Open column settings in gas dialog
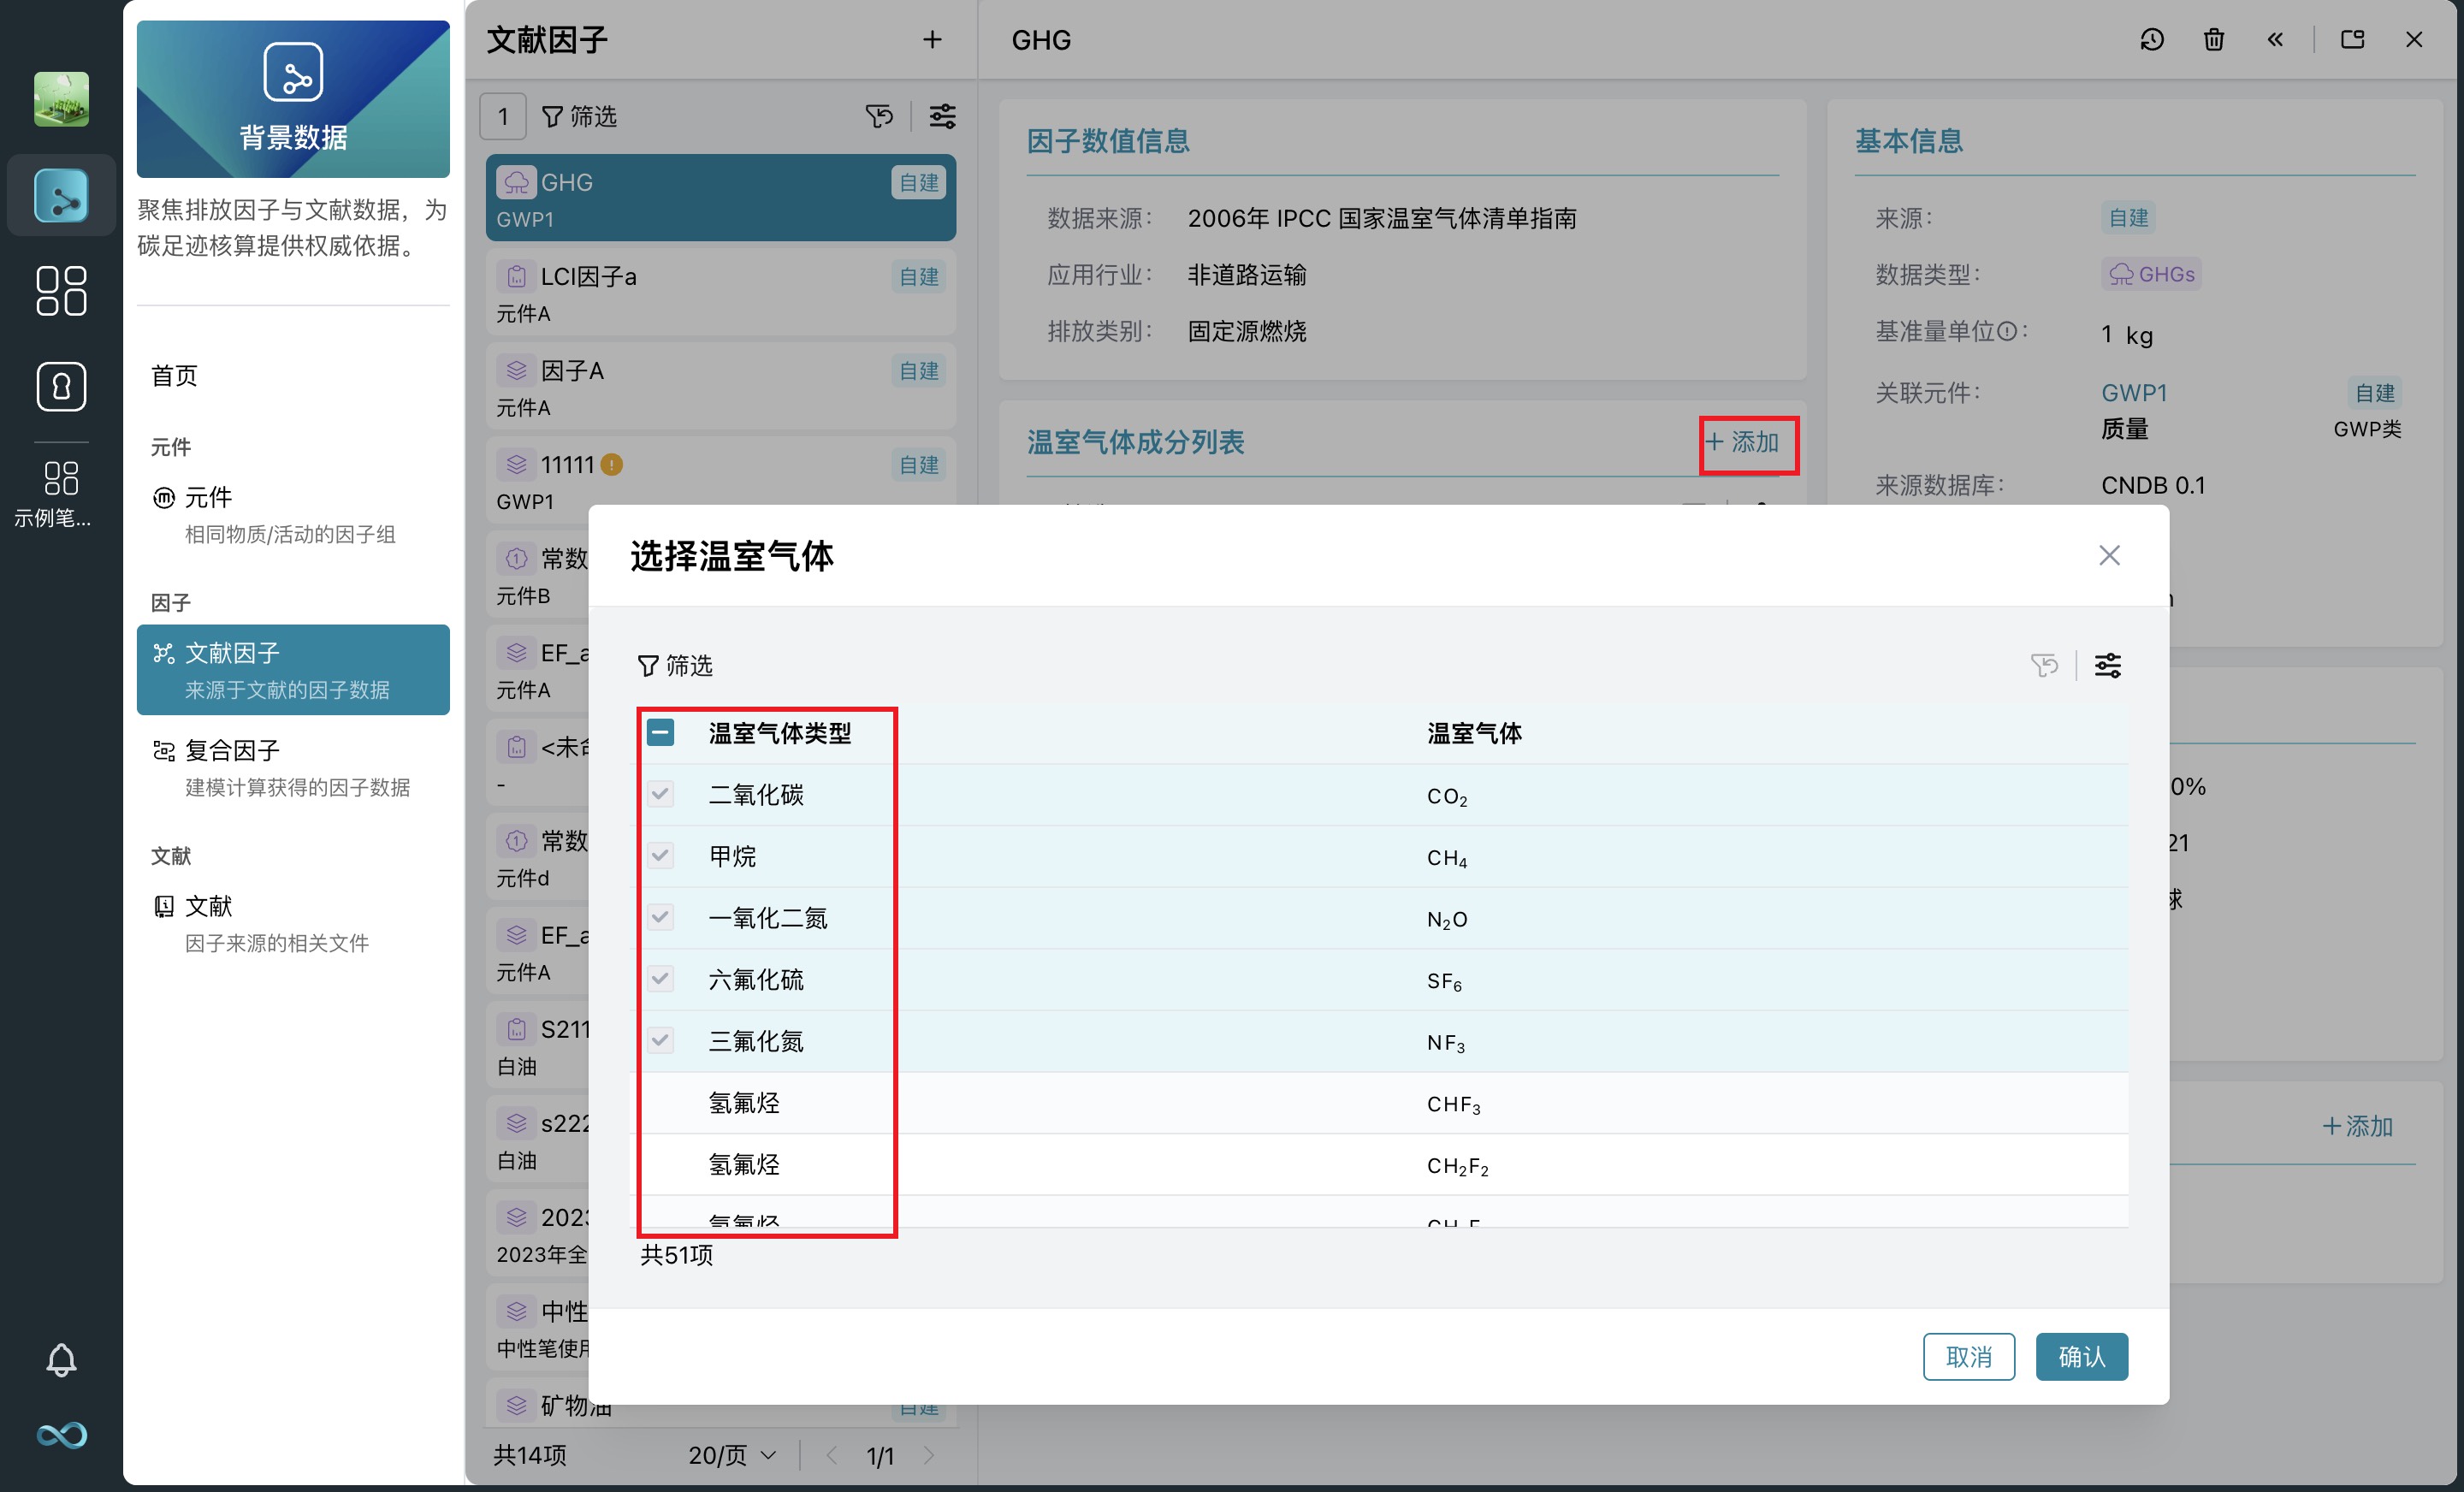 tap(2108, 666)
